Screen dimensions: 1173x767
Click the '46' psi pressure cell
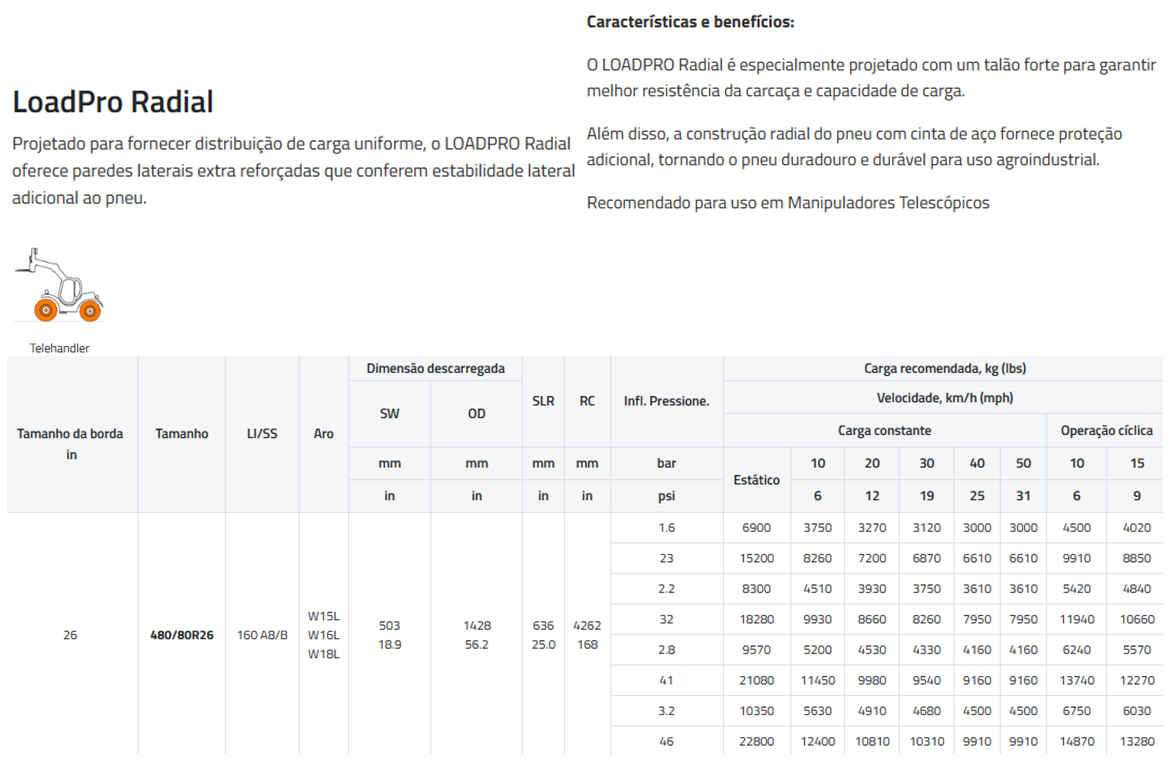[667, 742]
